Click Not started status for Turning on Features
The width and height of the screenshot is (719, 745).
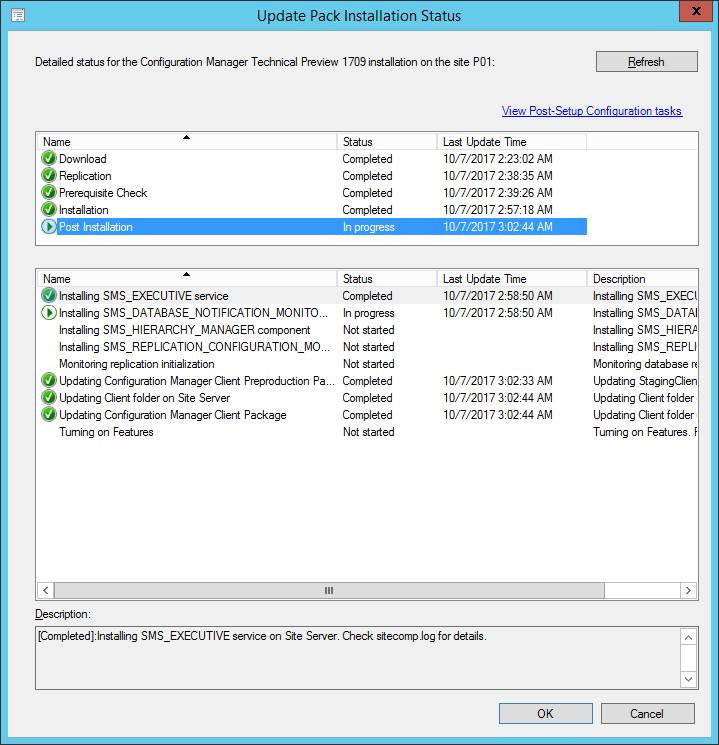tap(369, 432)
